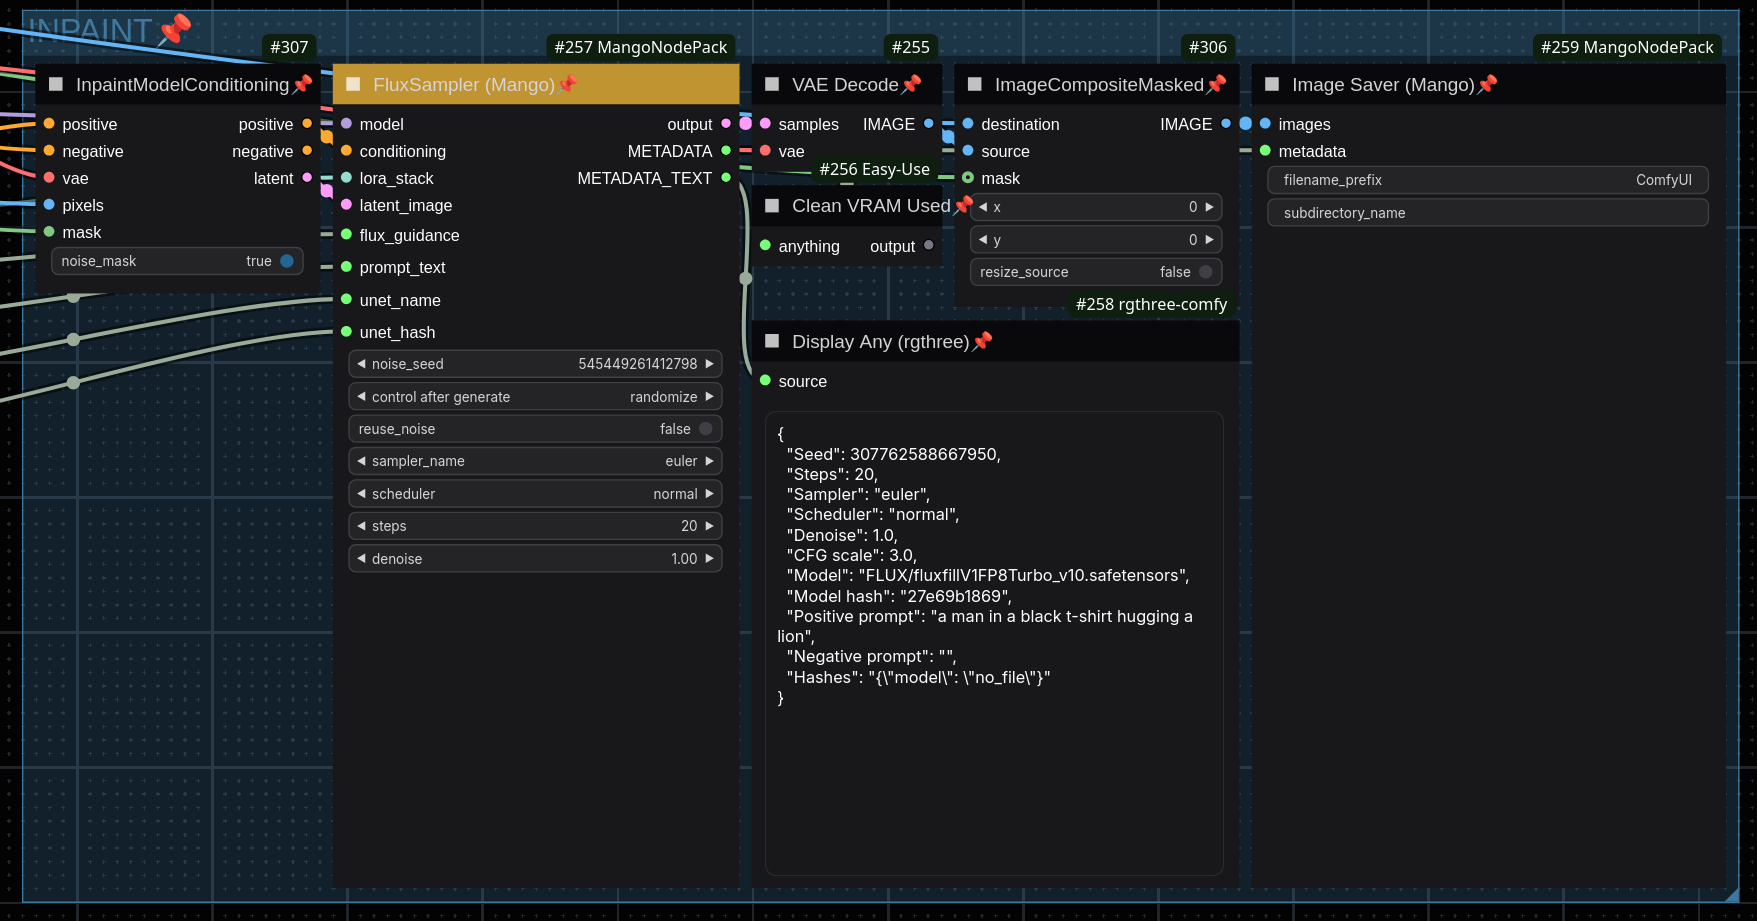The height and width of the screenshot is (921, 1757).
Task: Increase steps with the right arrow
Action: pos(710,526)
